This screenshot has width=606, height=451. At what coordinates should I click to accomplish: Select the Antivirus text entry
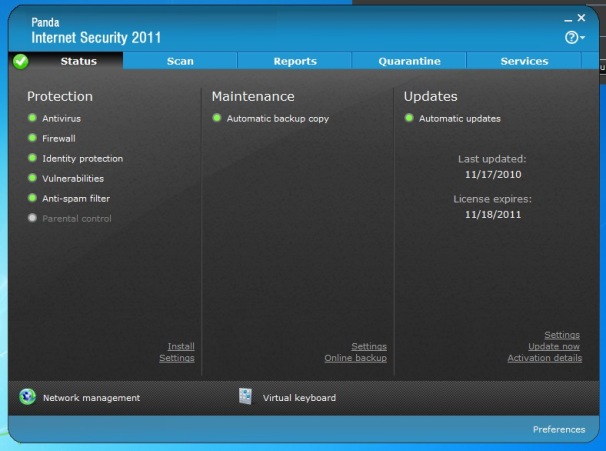tap(61, 118)
